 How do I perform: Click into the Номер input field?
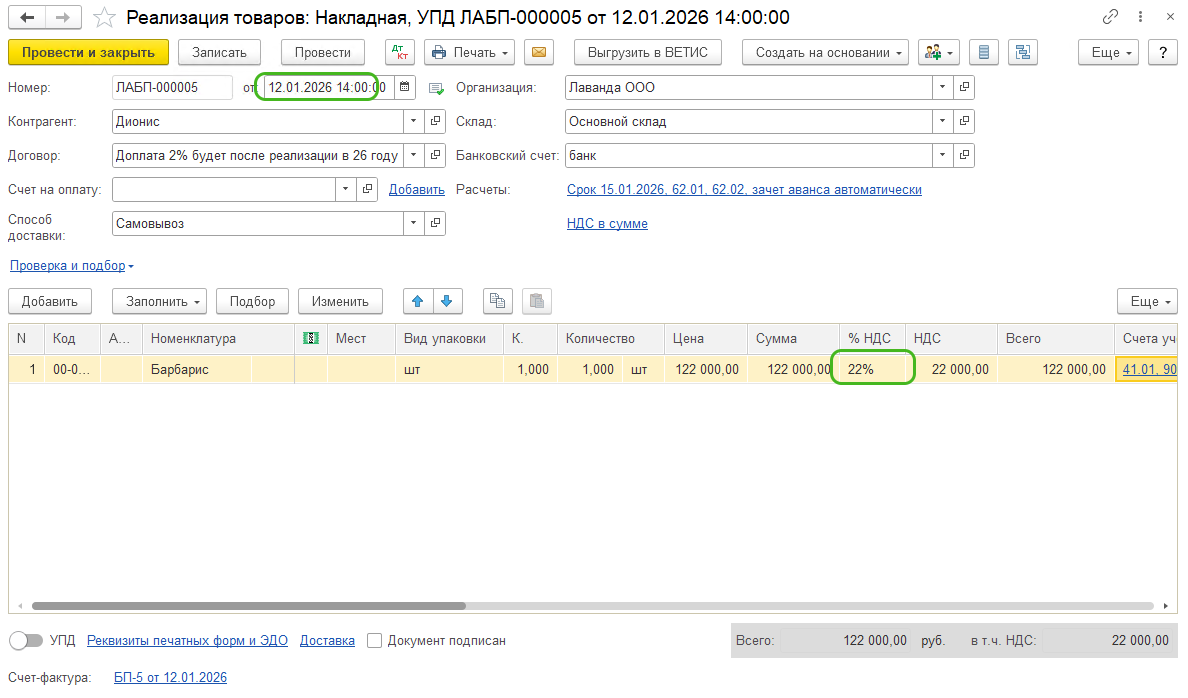171,87
